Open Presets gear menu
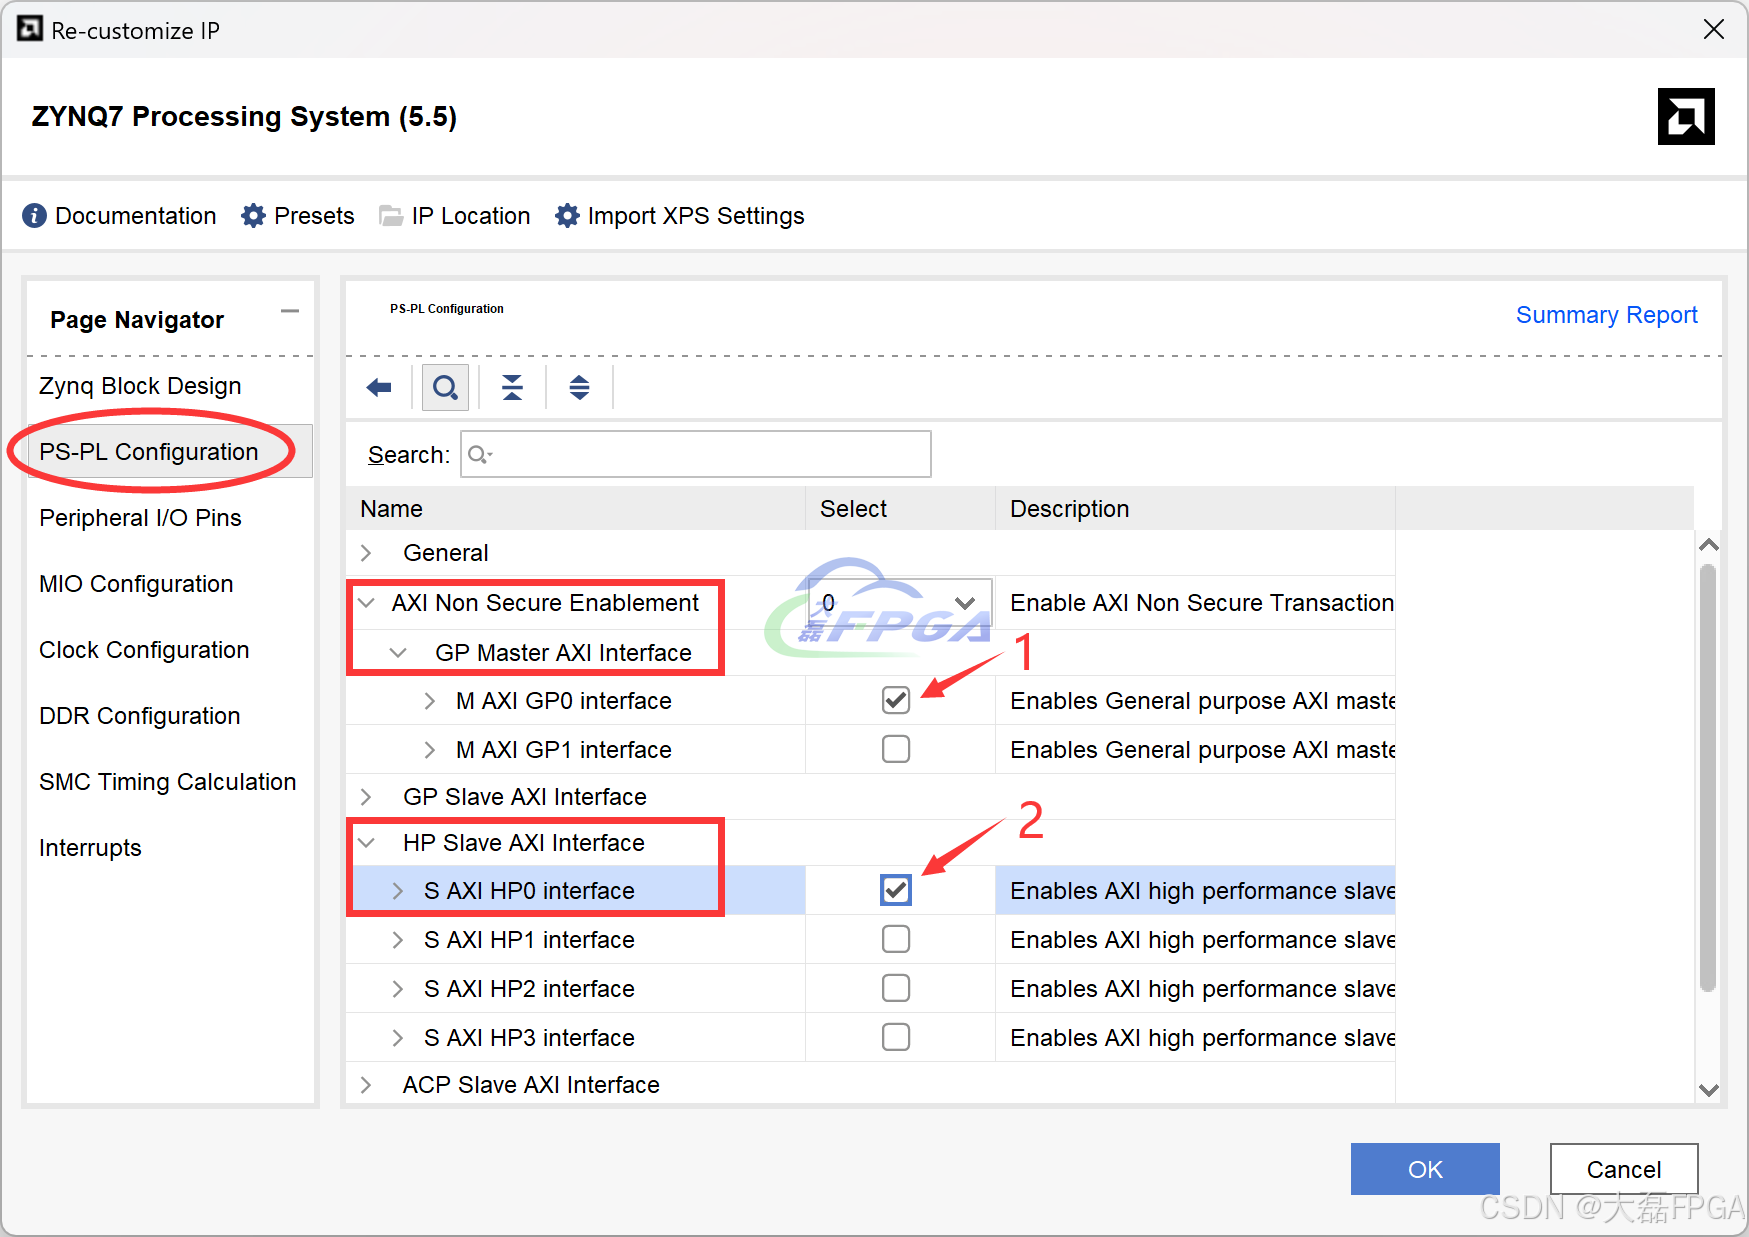The image size is (1749, 1237). pyautogui.click(x=253, y=216)
